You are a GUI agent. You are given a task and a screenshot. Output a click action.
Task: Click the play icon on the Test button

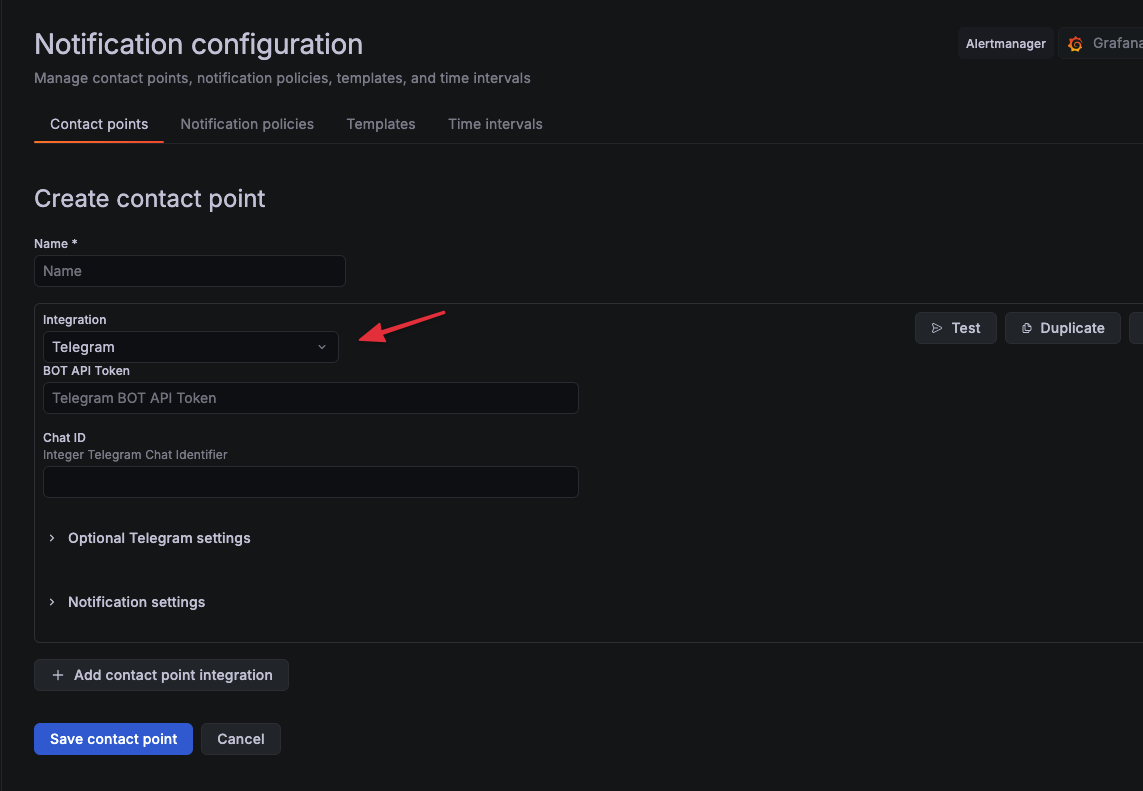(x=936, y=328)
